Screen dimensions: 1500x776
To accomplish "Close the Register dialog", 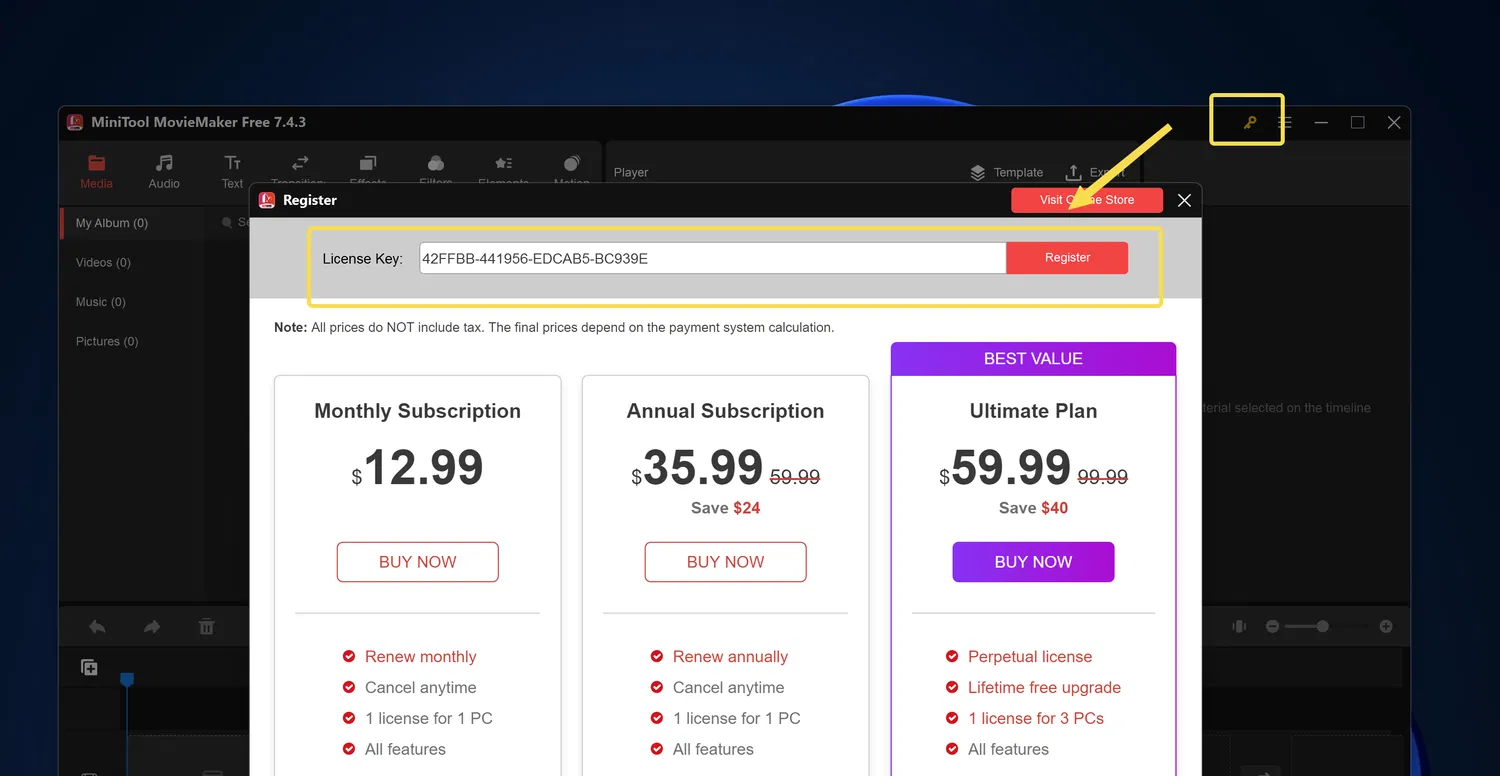I will (x=1184, y=200).
